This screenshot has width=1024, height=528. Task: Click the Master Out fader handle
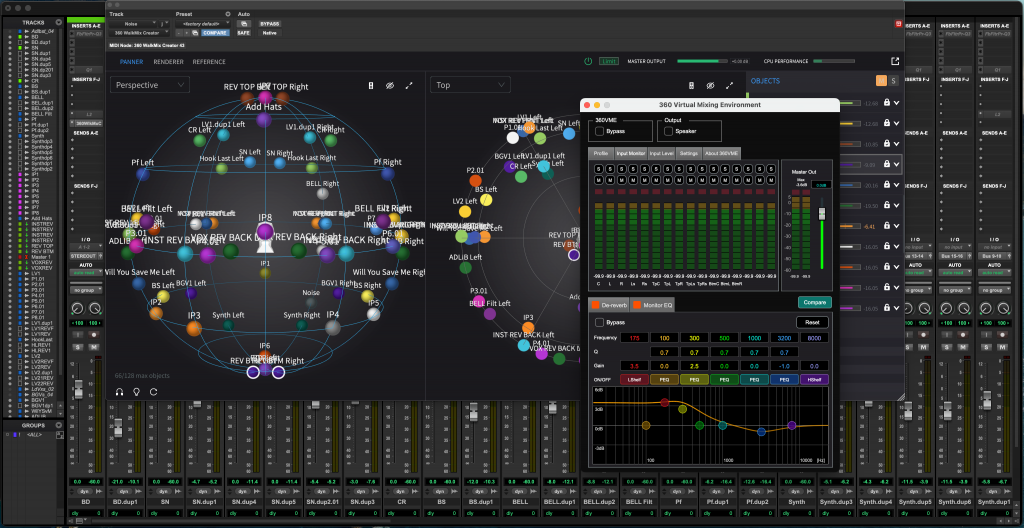(823, 214)
